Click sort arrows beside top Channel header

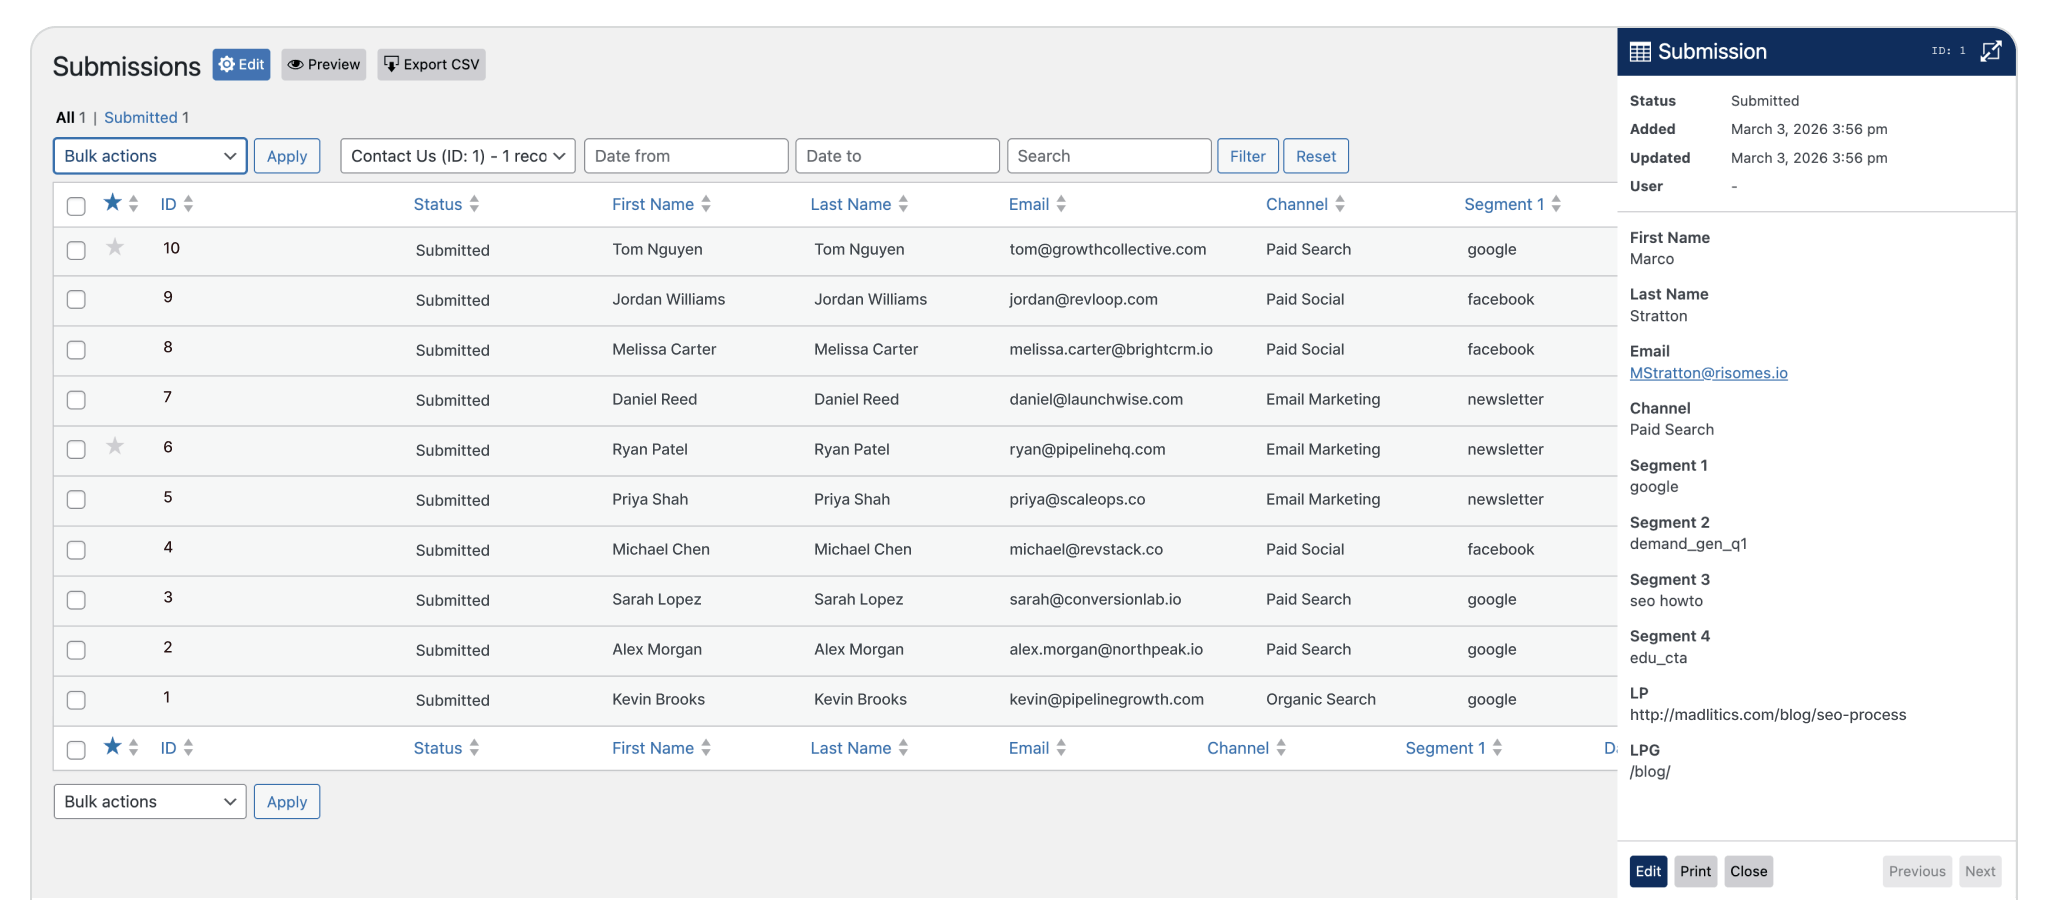click(1340, 204)
